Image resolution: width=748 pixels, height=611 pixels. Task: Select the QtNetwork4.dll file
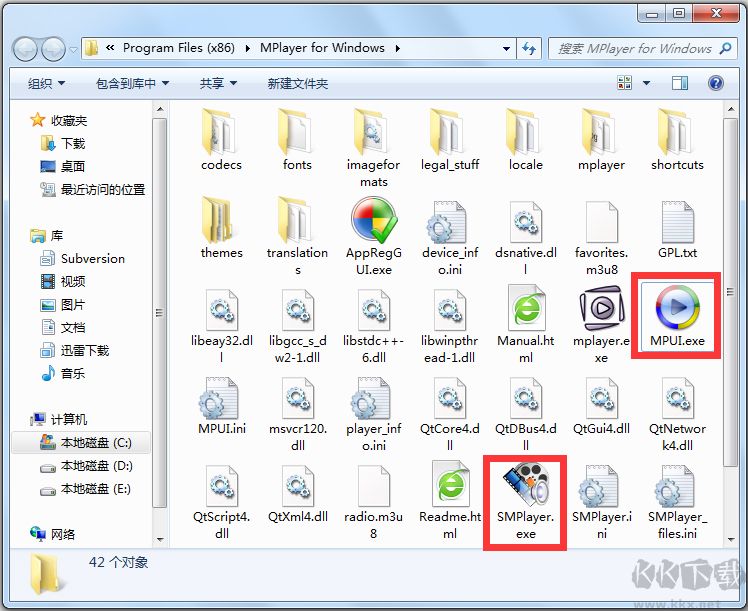(x=677, y=413)
